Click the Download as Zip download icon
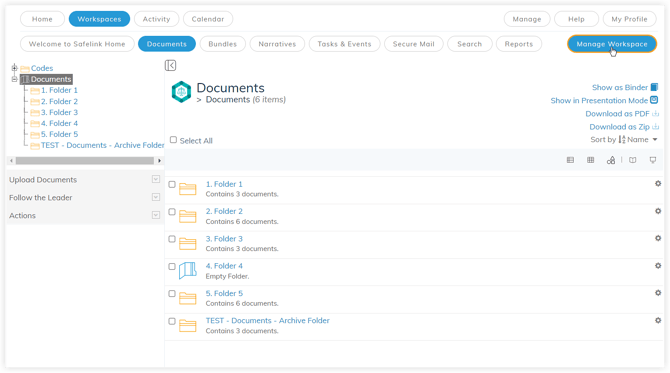The width and height of the screenshot is (670, 373). click(x=655, y=126)
